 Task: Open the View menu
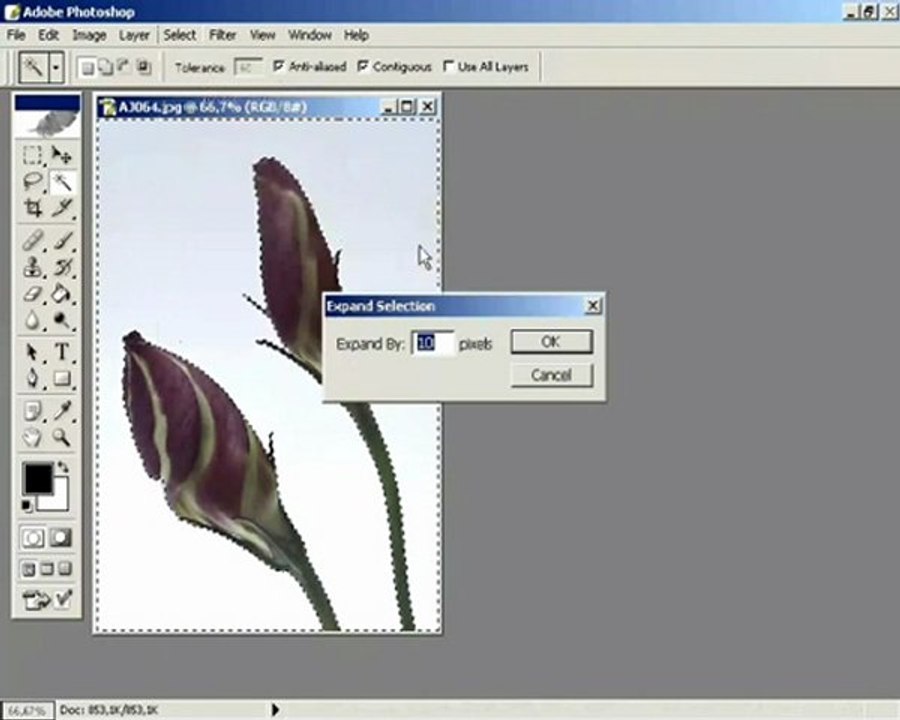262,35
